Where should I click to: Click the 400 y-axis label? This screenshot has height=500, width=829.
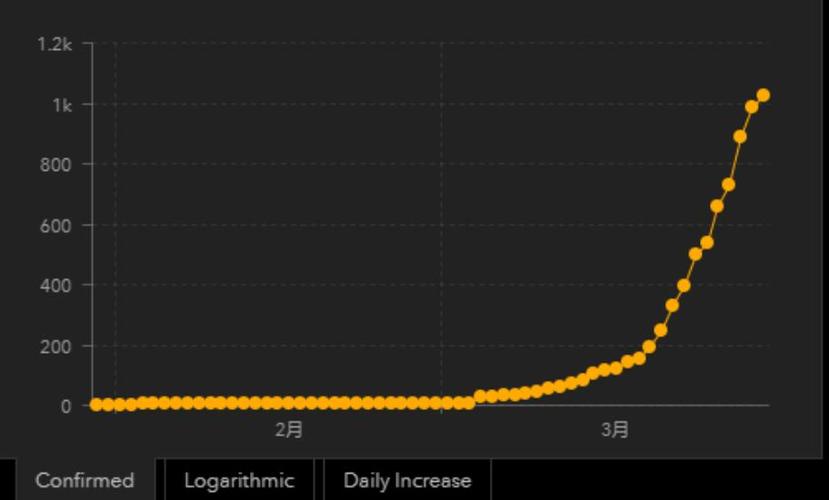click(56, 286)
